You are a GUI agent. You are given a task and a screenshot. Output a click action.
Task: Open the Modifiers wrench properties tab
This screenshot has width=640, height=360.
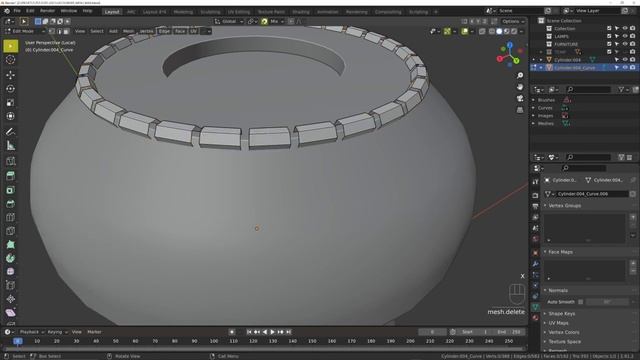(536, 264)
